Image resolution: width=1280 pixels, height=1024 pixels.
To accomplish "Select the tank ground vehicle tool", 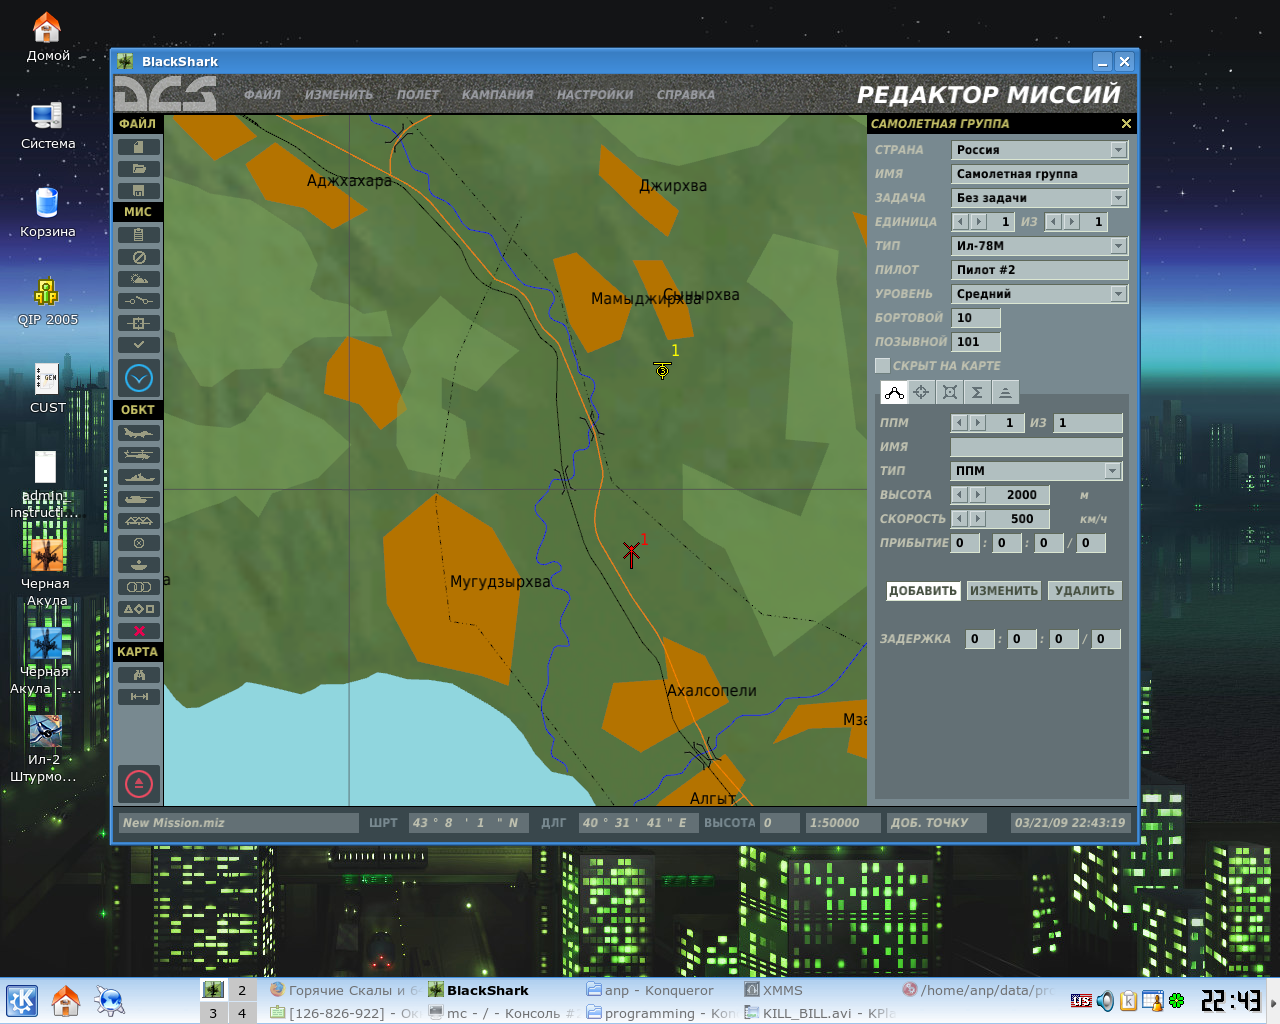I will (x=138, y=499).
